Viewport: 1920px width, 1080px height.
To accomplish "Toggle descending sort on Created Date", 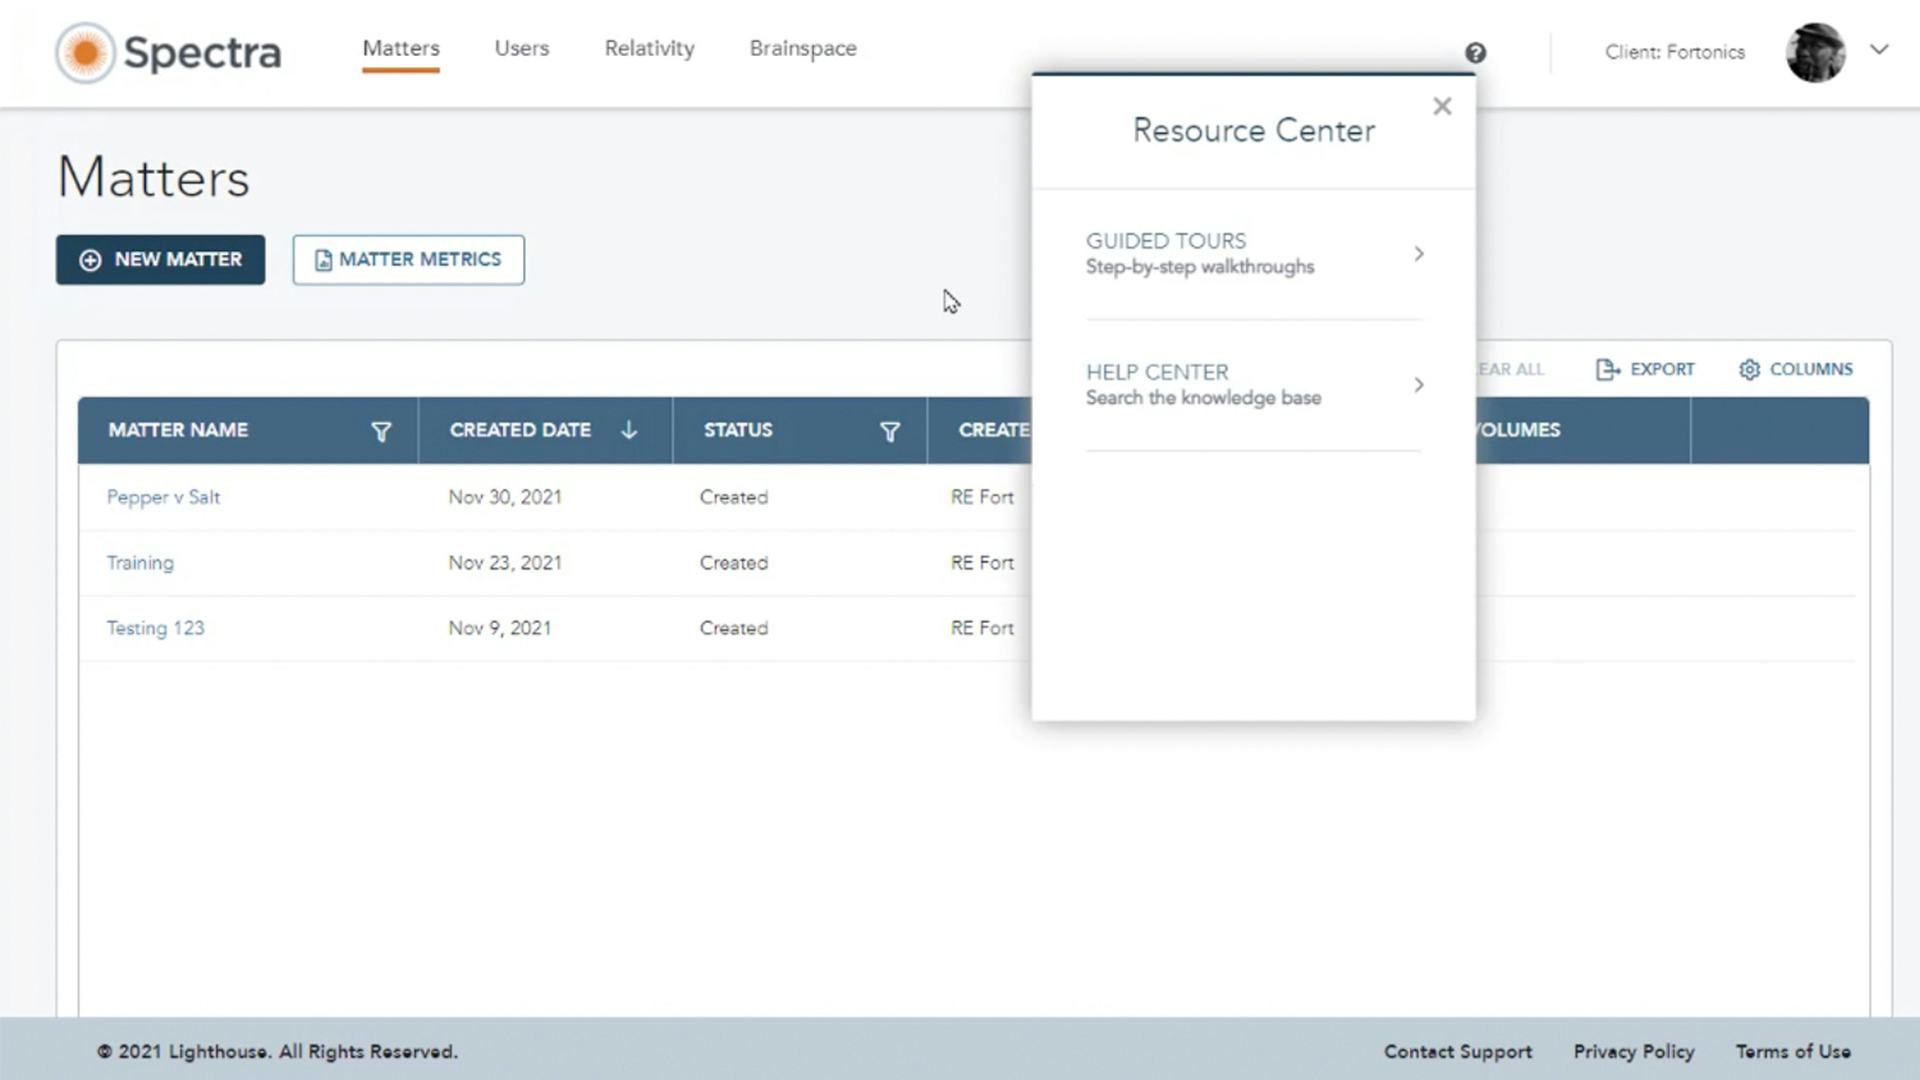I will coord(628,430).
